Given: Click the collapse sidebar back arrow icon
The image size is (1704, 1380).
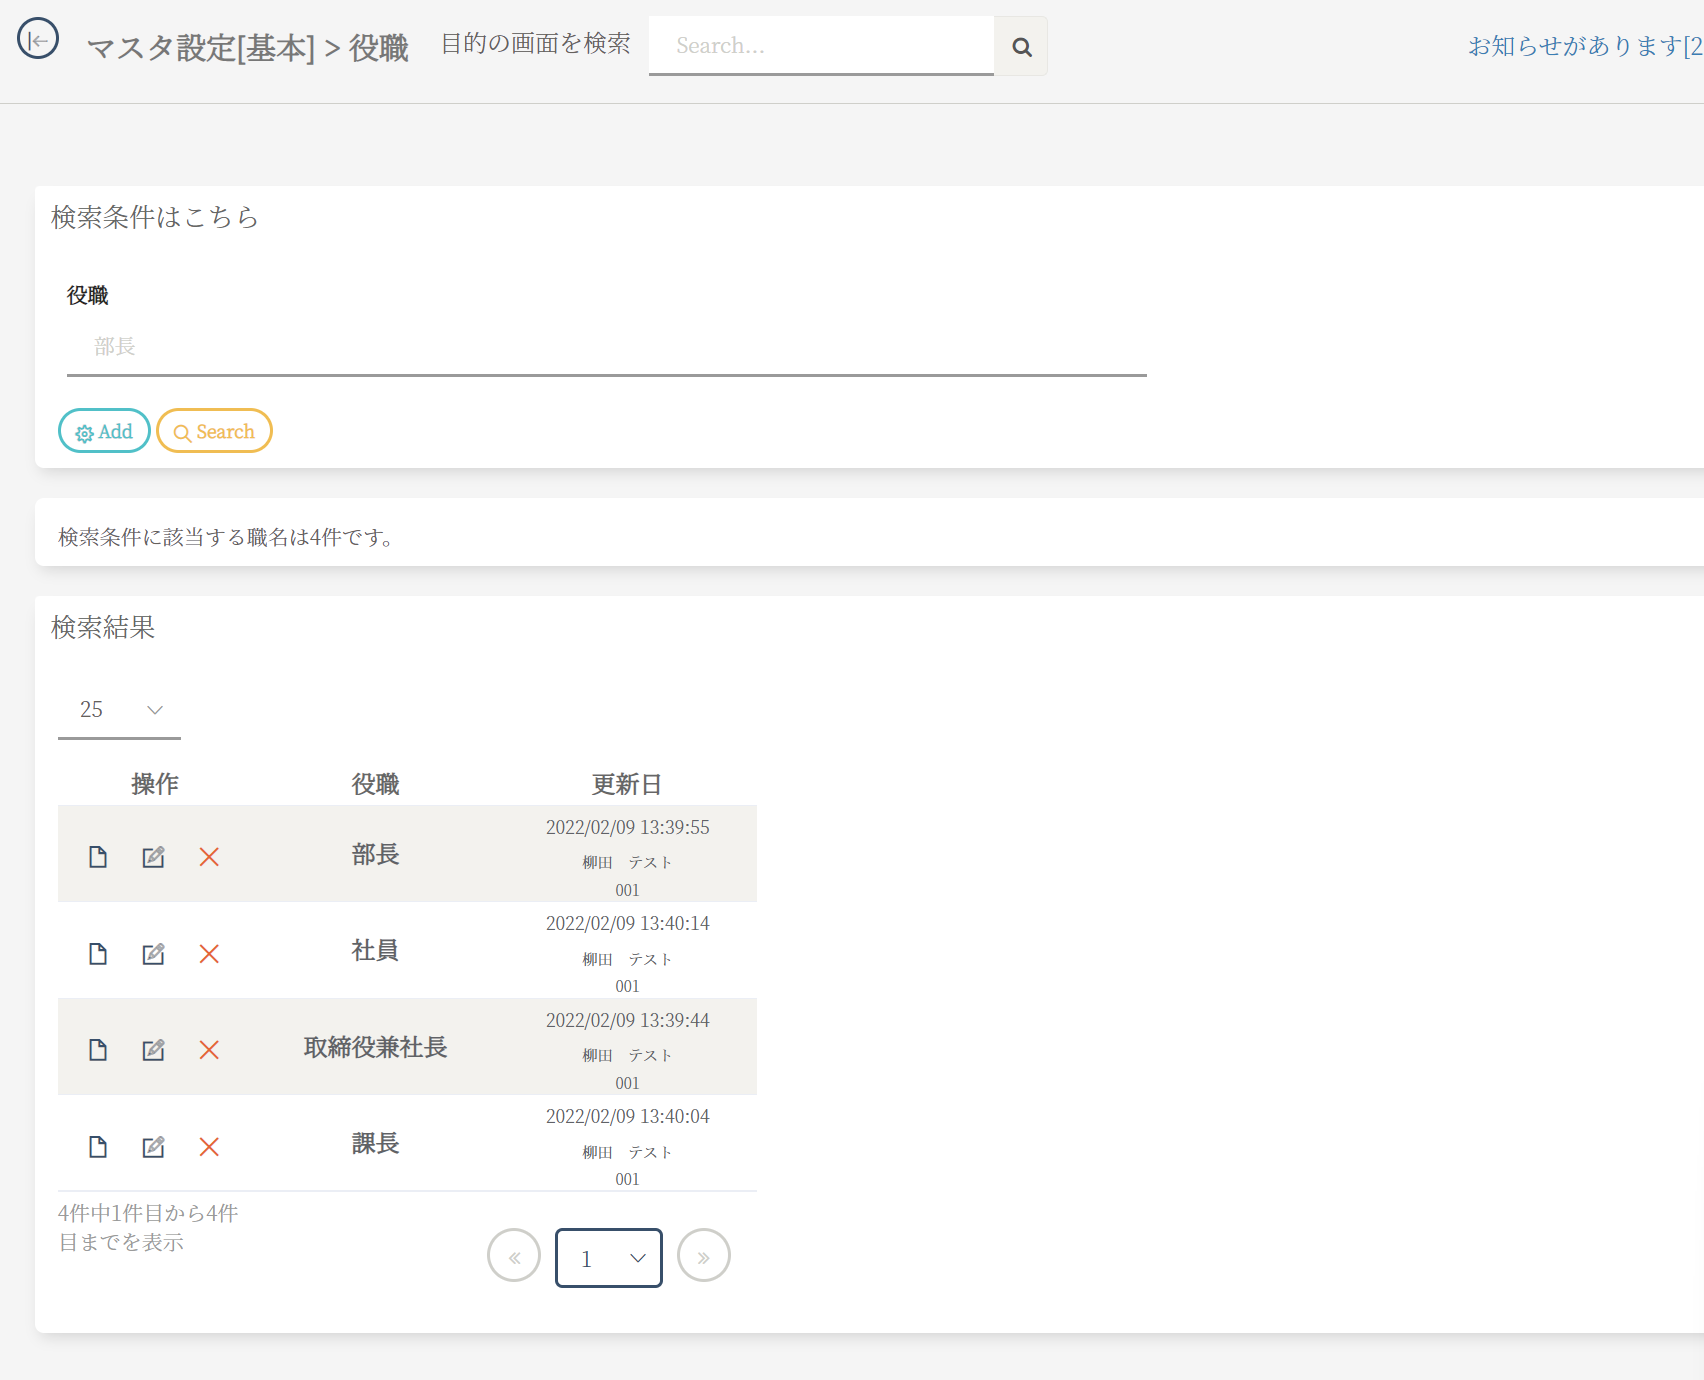Looking at the screenshot, I should 38,40.
